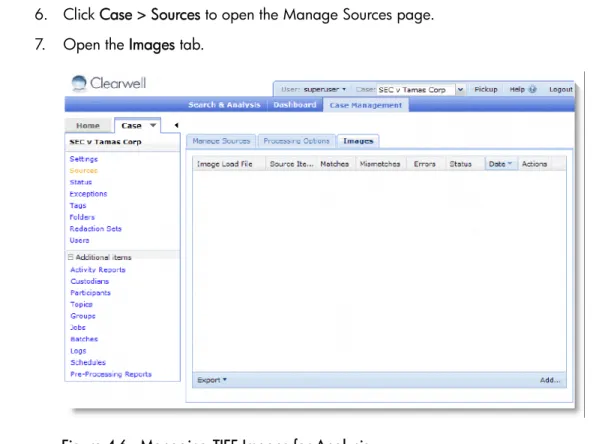Screen dimensions: 593x444
Task: Open the Activity Reports link
Action: point(98,270)
